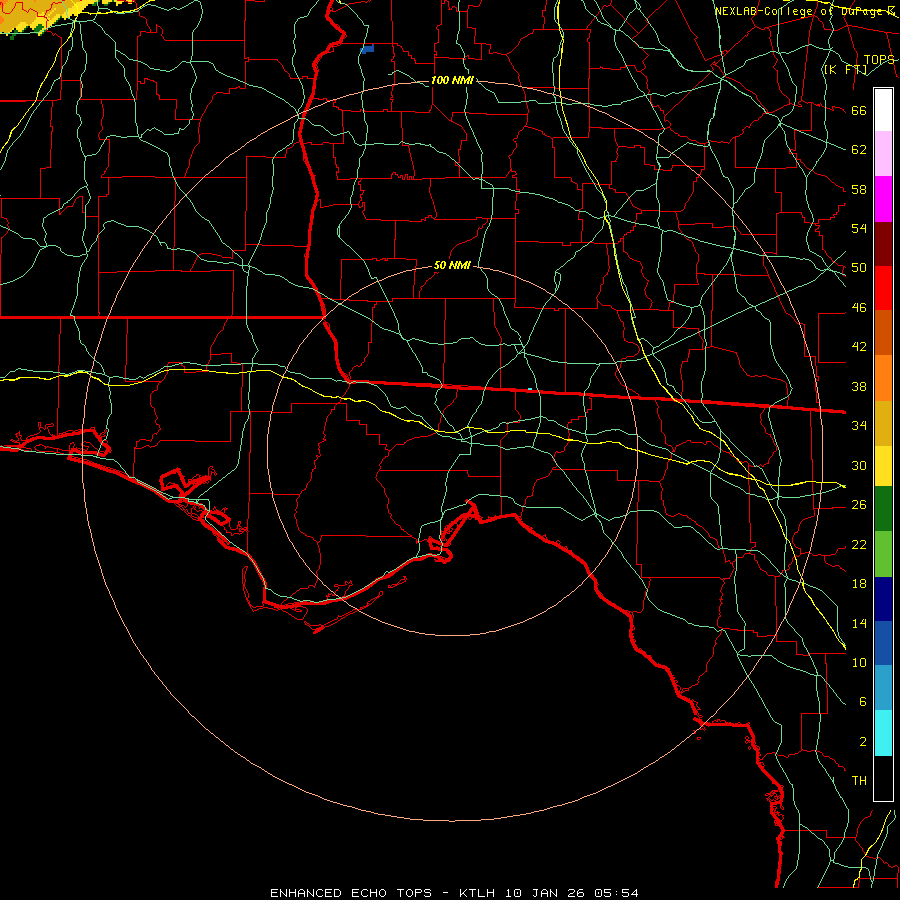Click the '50 NMI' range ring label
Viewport: 900px width, 900px height.
point(452,265)
